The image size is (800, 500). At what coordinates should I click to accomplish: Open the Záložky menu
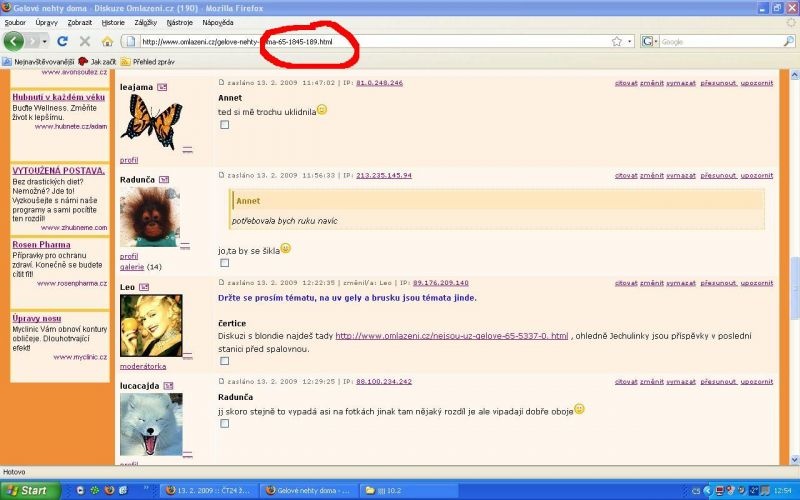tap(147, 21)
